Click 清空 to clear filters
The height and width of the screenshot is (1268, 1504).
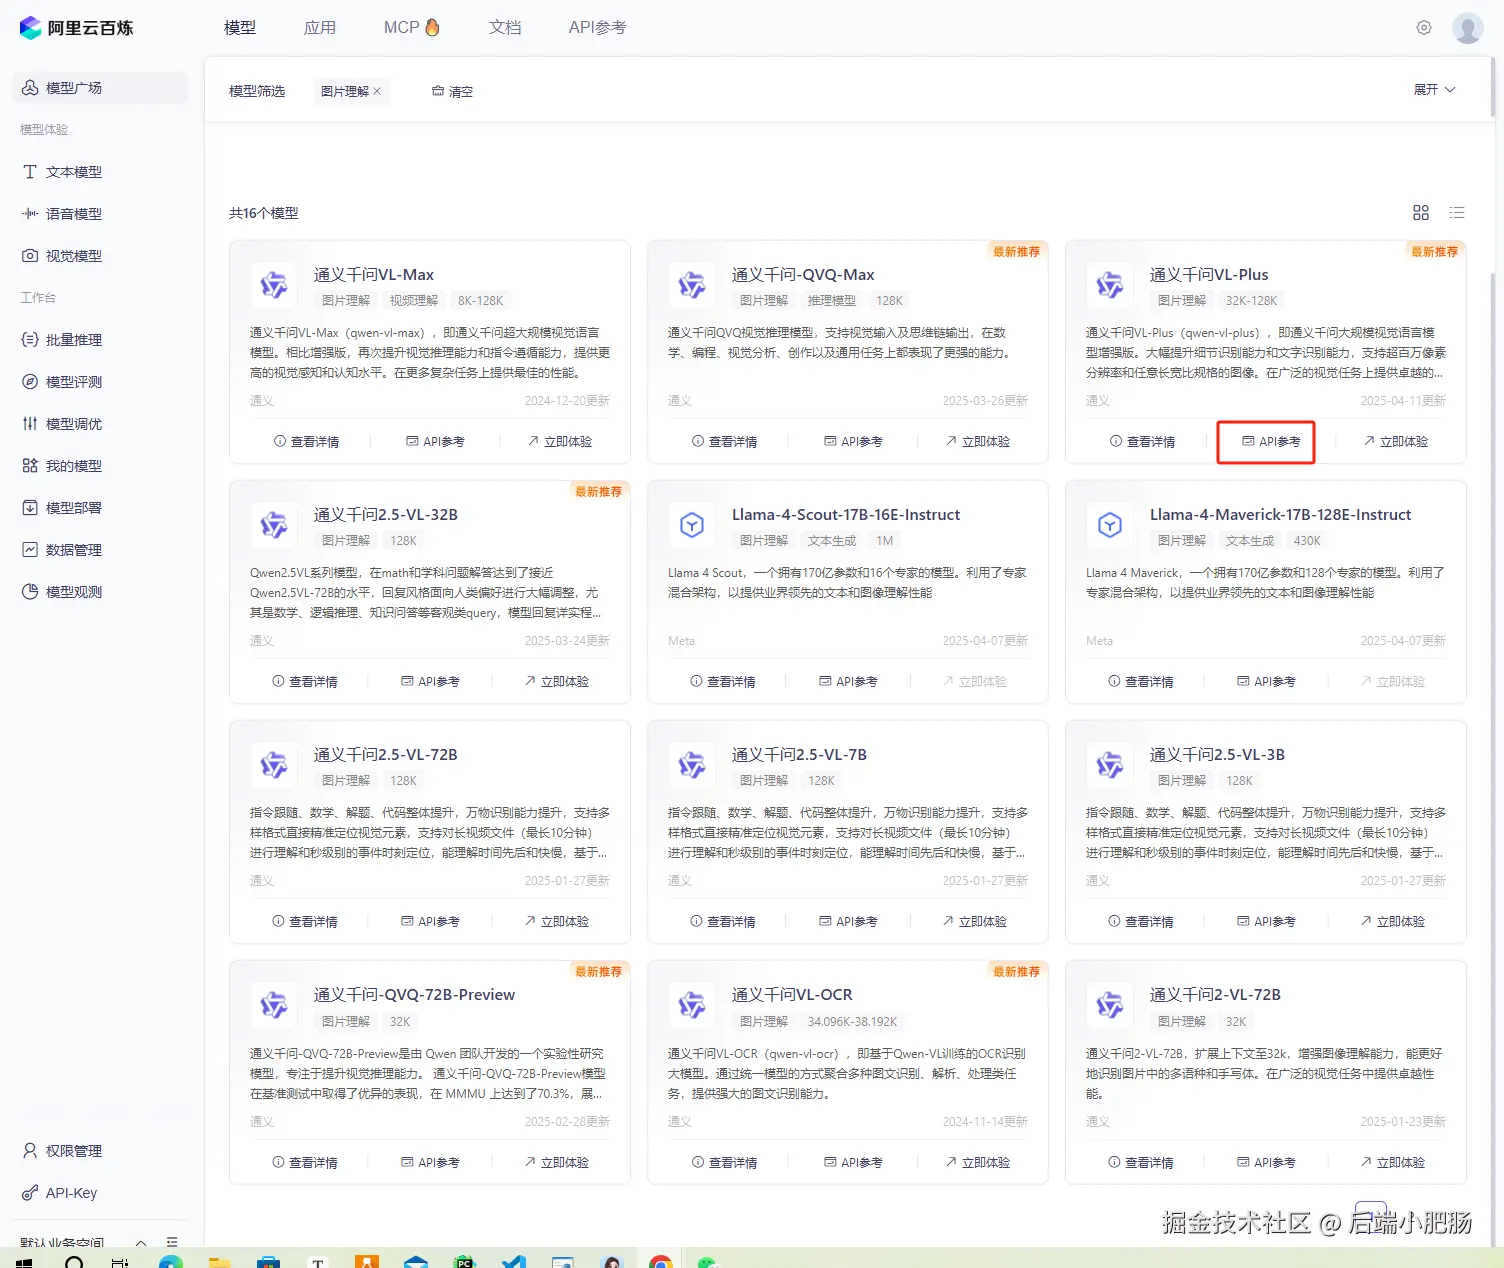(x=452, y=91)
